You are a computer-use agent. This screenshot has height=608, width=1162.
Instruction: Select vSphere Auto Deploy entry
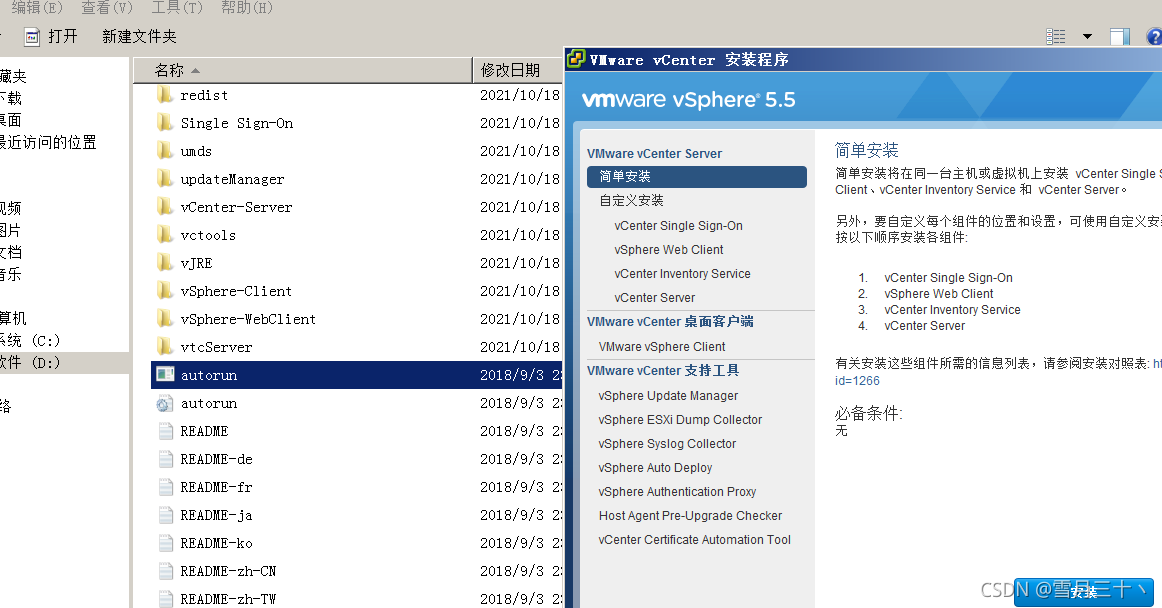pyautogui.click(x=655, y=468)
